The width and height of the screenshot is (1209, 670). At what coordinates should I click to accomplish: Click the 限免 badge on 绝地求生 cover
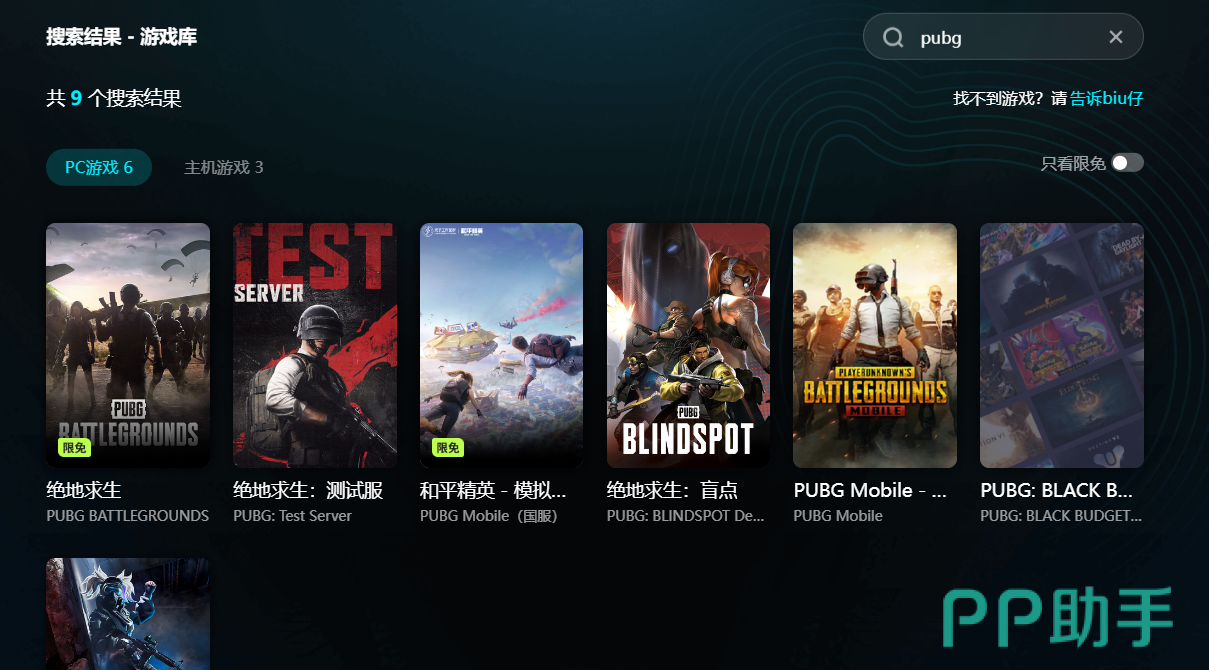pos(74,448)
